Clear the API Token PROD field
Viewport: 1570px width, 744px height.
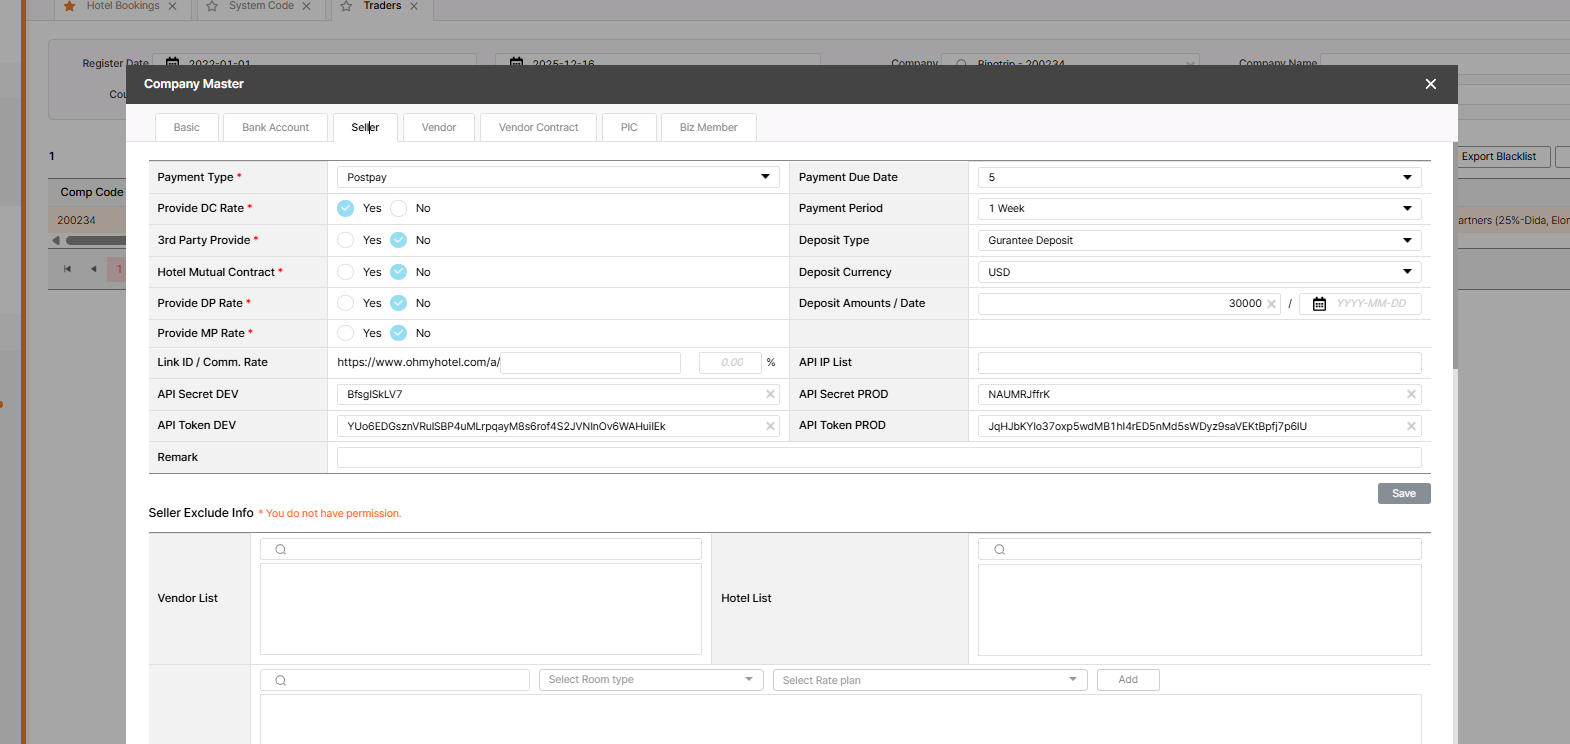click(x=1411, y=426)
